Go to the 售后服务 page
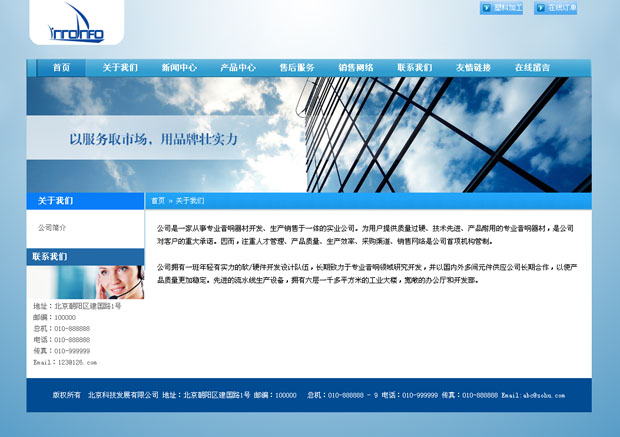The width and height of the screenshot is (620, 437). 297,68
